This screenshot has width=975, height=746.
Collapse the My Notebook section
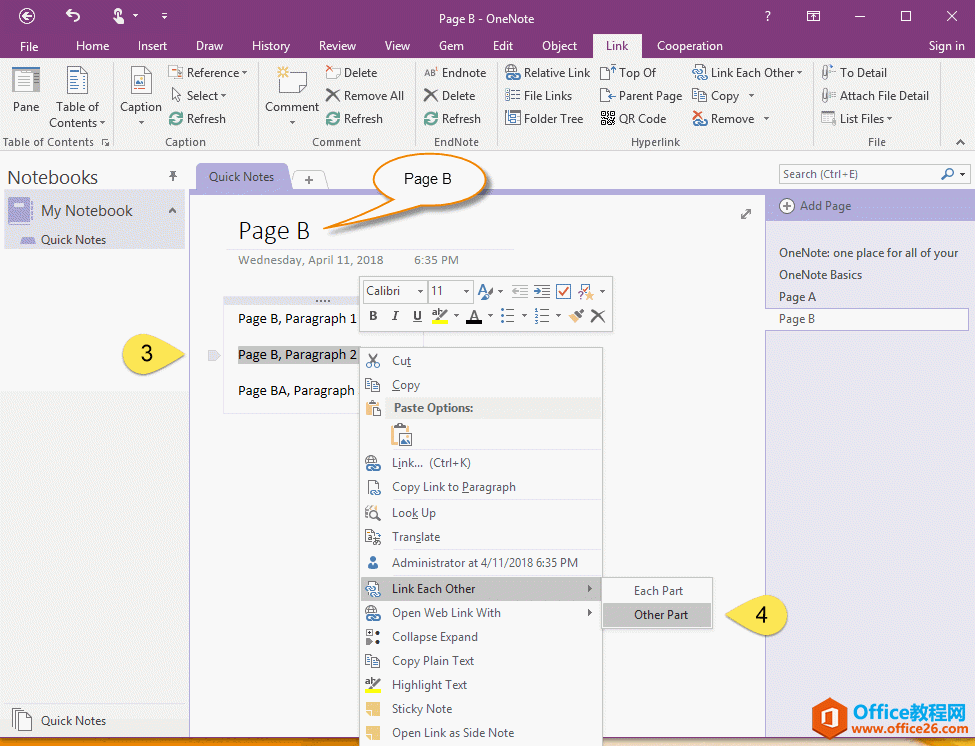click(x=172, y=210)
